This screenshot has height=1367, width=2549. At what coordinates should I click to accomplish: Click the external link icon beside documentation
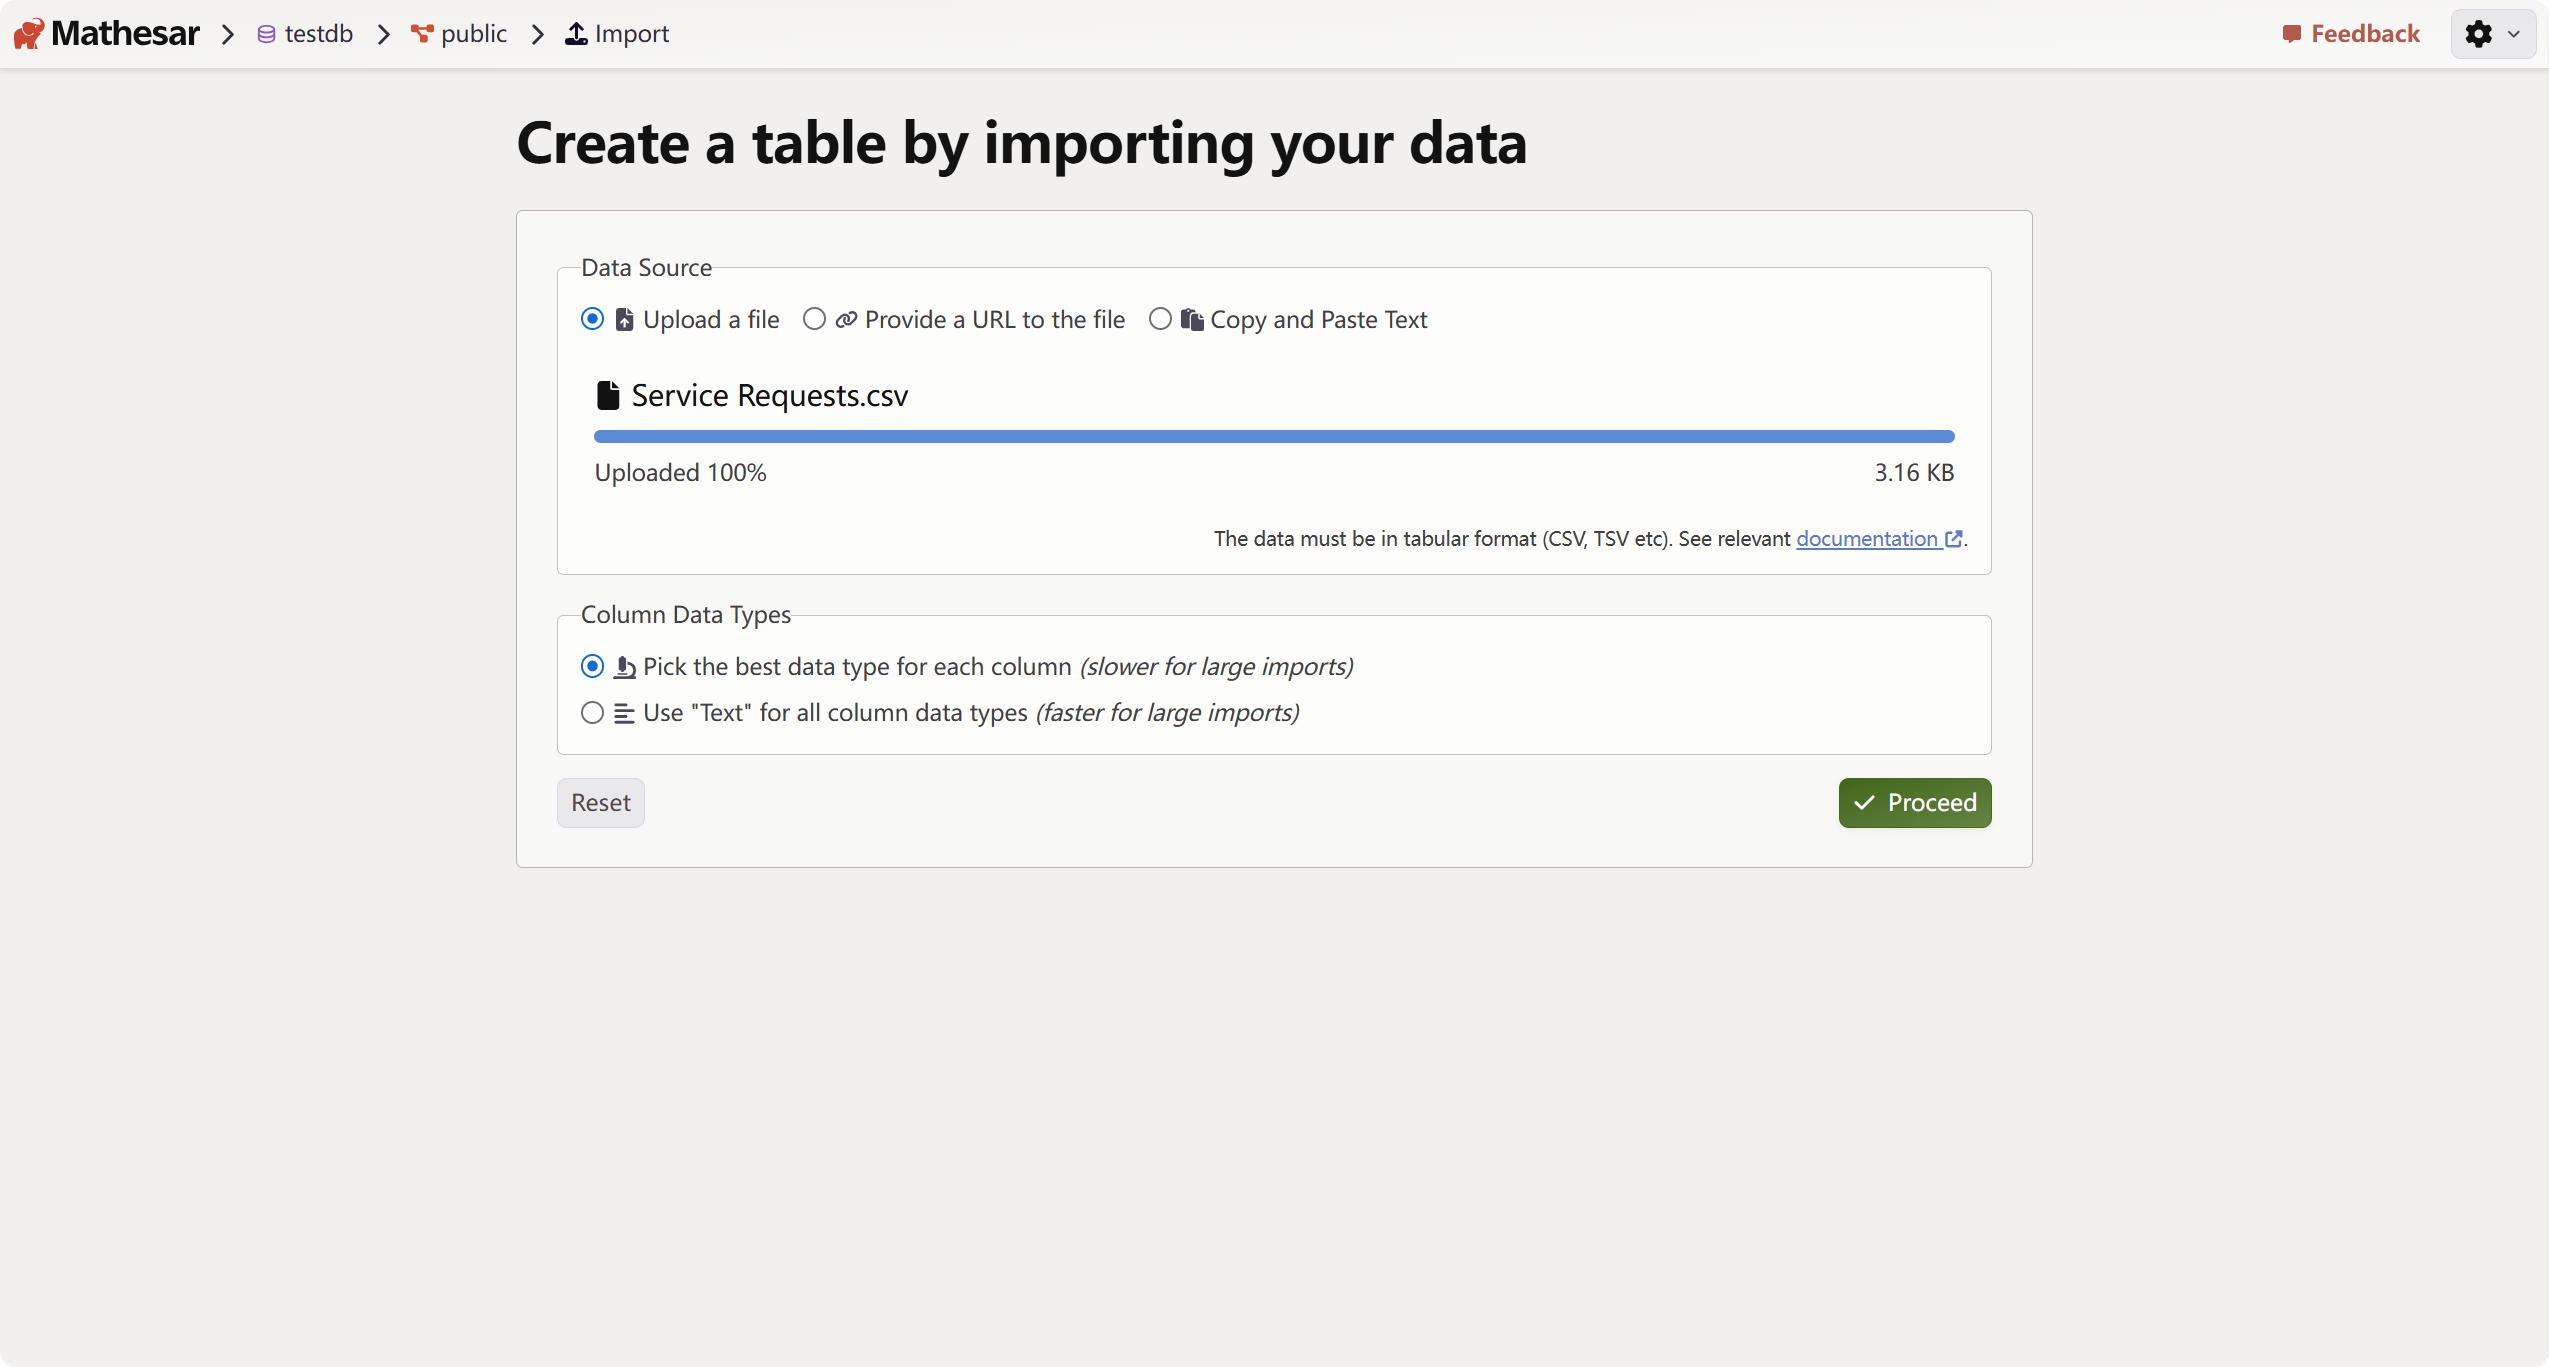point(1953,539)
